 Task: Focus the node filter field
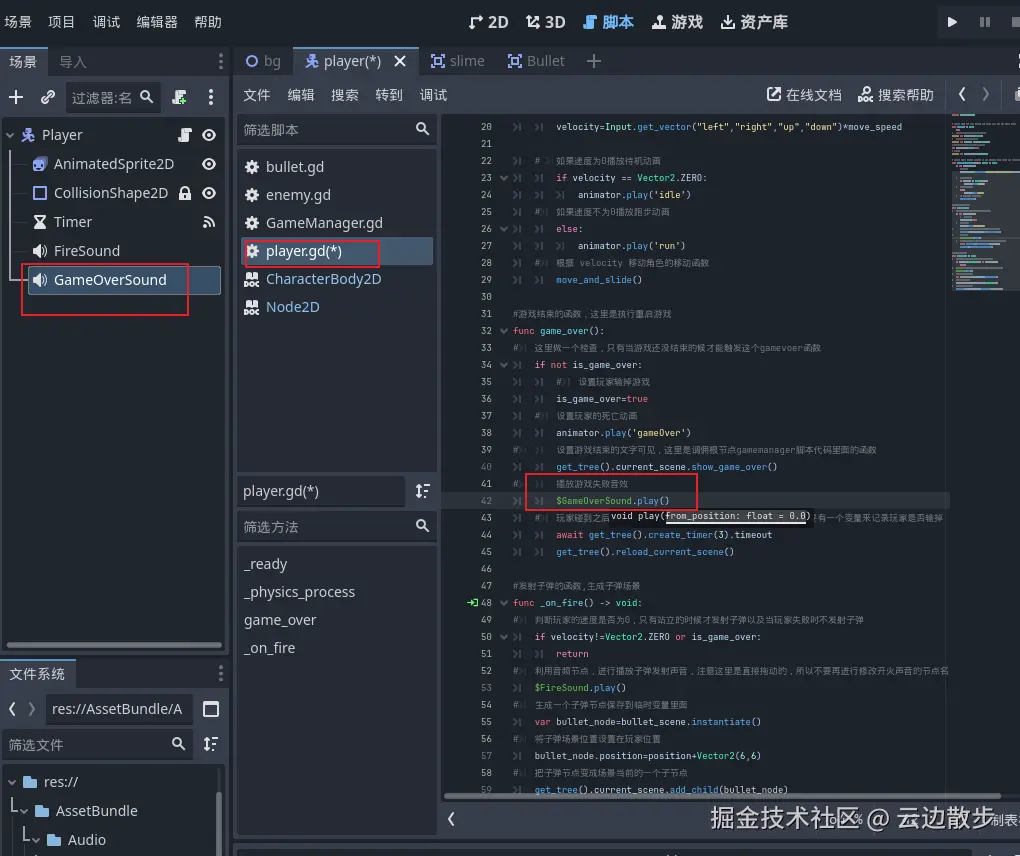coord(113,98)
